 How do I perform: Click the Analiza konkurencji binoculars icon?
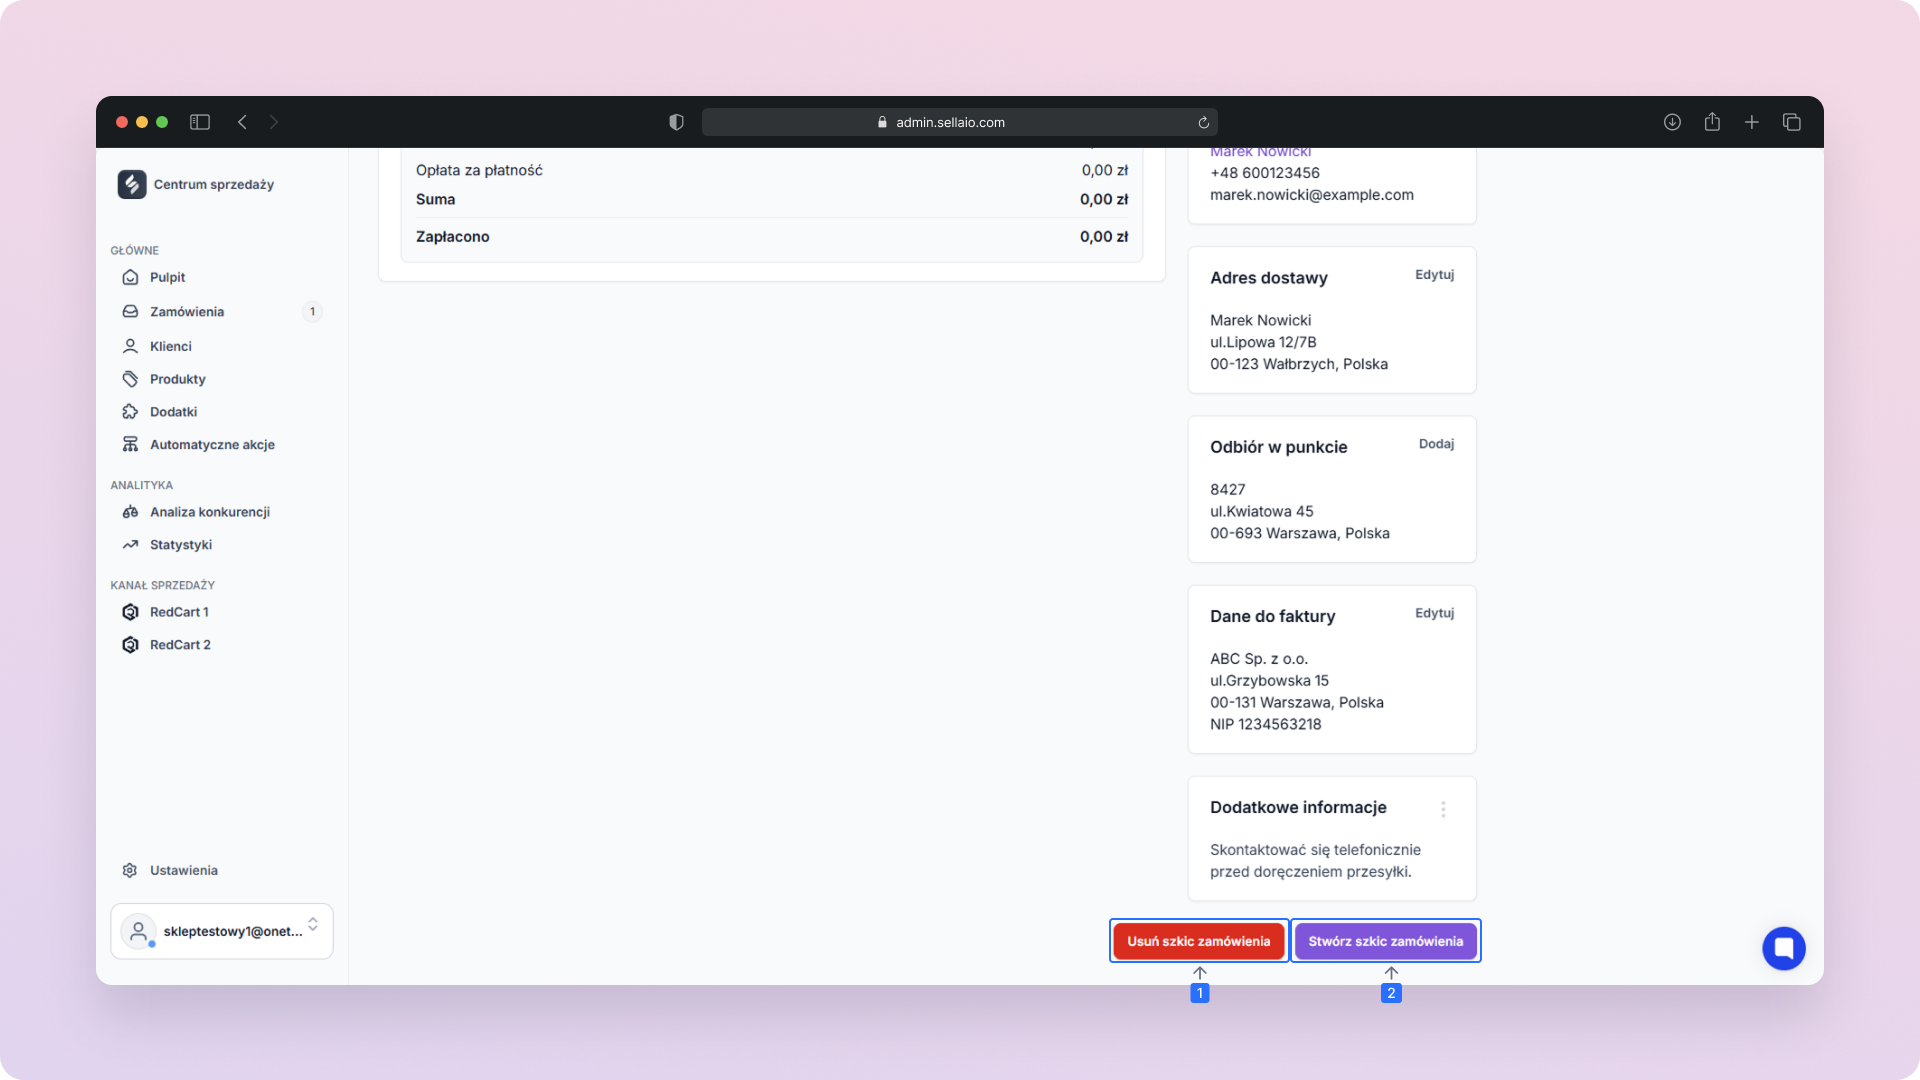(x=130, y=512)
